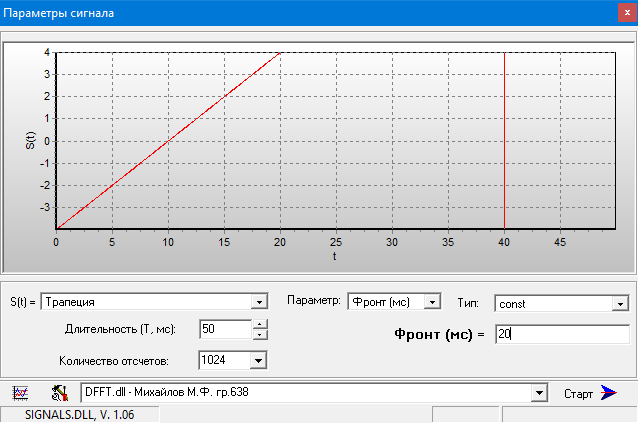Viewport: 638px width, 423px height.
Task: Click the signal graph icon in bottom toolbar
Action: click(20, 393)
